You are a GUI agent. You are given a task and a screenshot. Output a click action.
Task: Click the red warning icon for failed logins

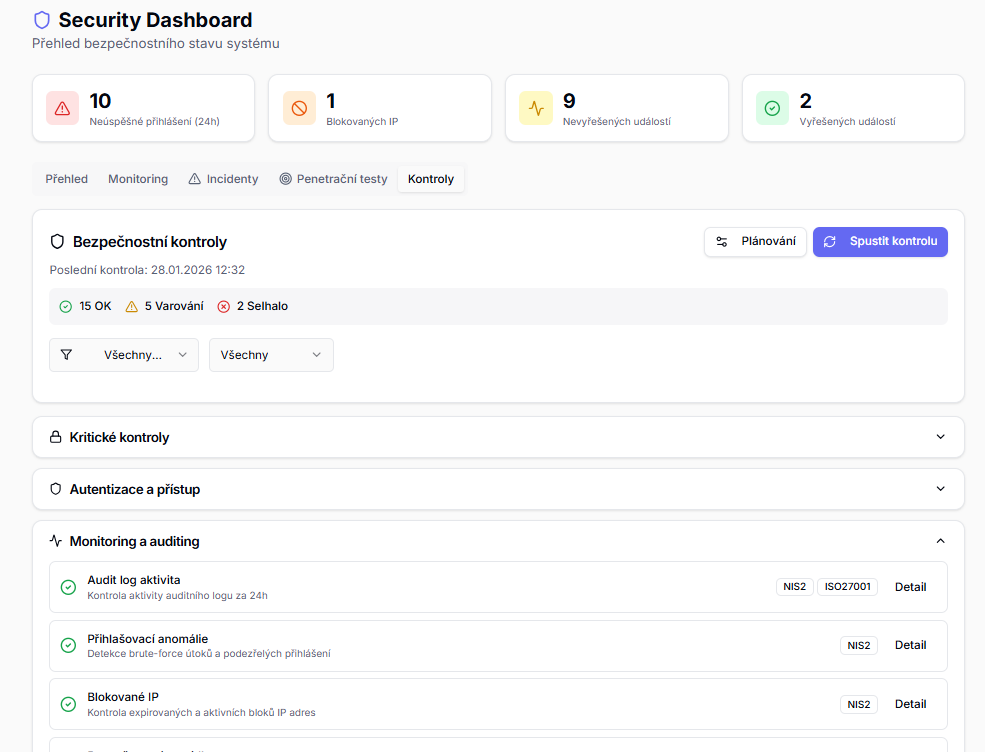click(x=62, y=109)
